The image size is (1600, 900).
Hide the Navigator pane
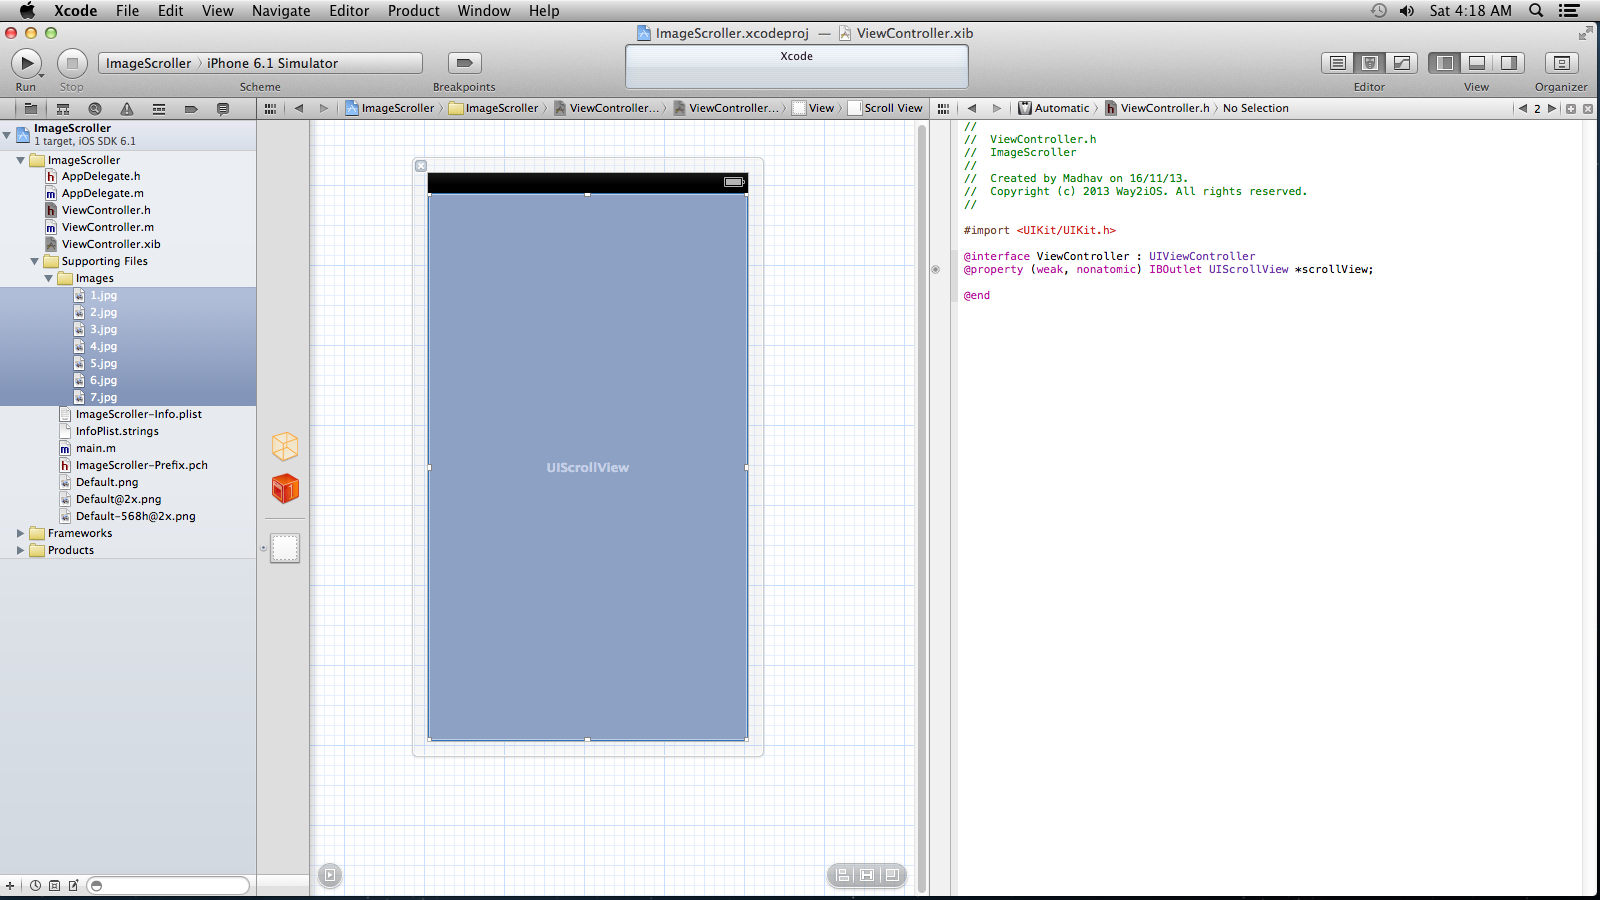pyautogui.click(x=1445, y=63)
